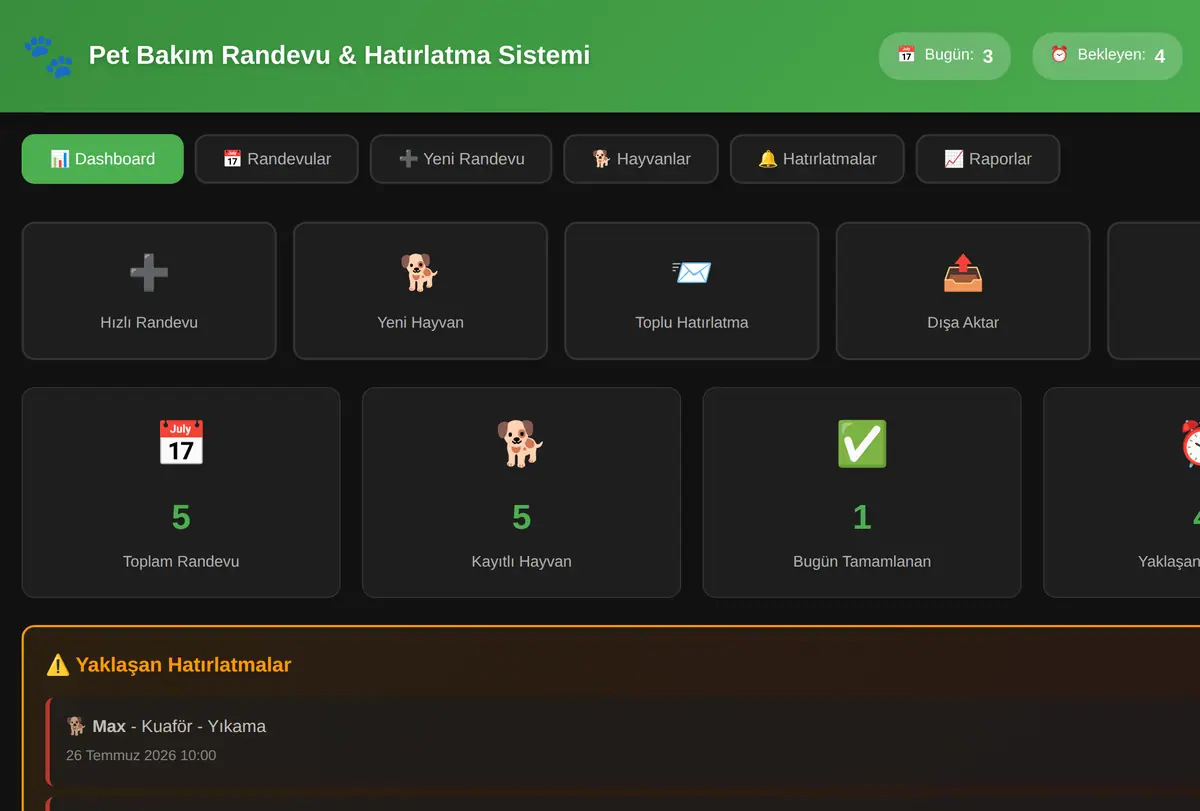The height and width of the screenshot is (811, 1200).
Task: Click the Toplam Randevu label
Action: tap(181, 562)
